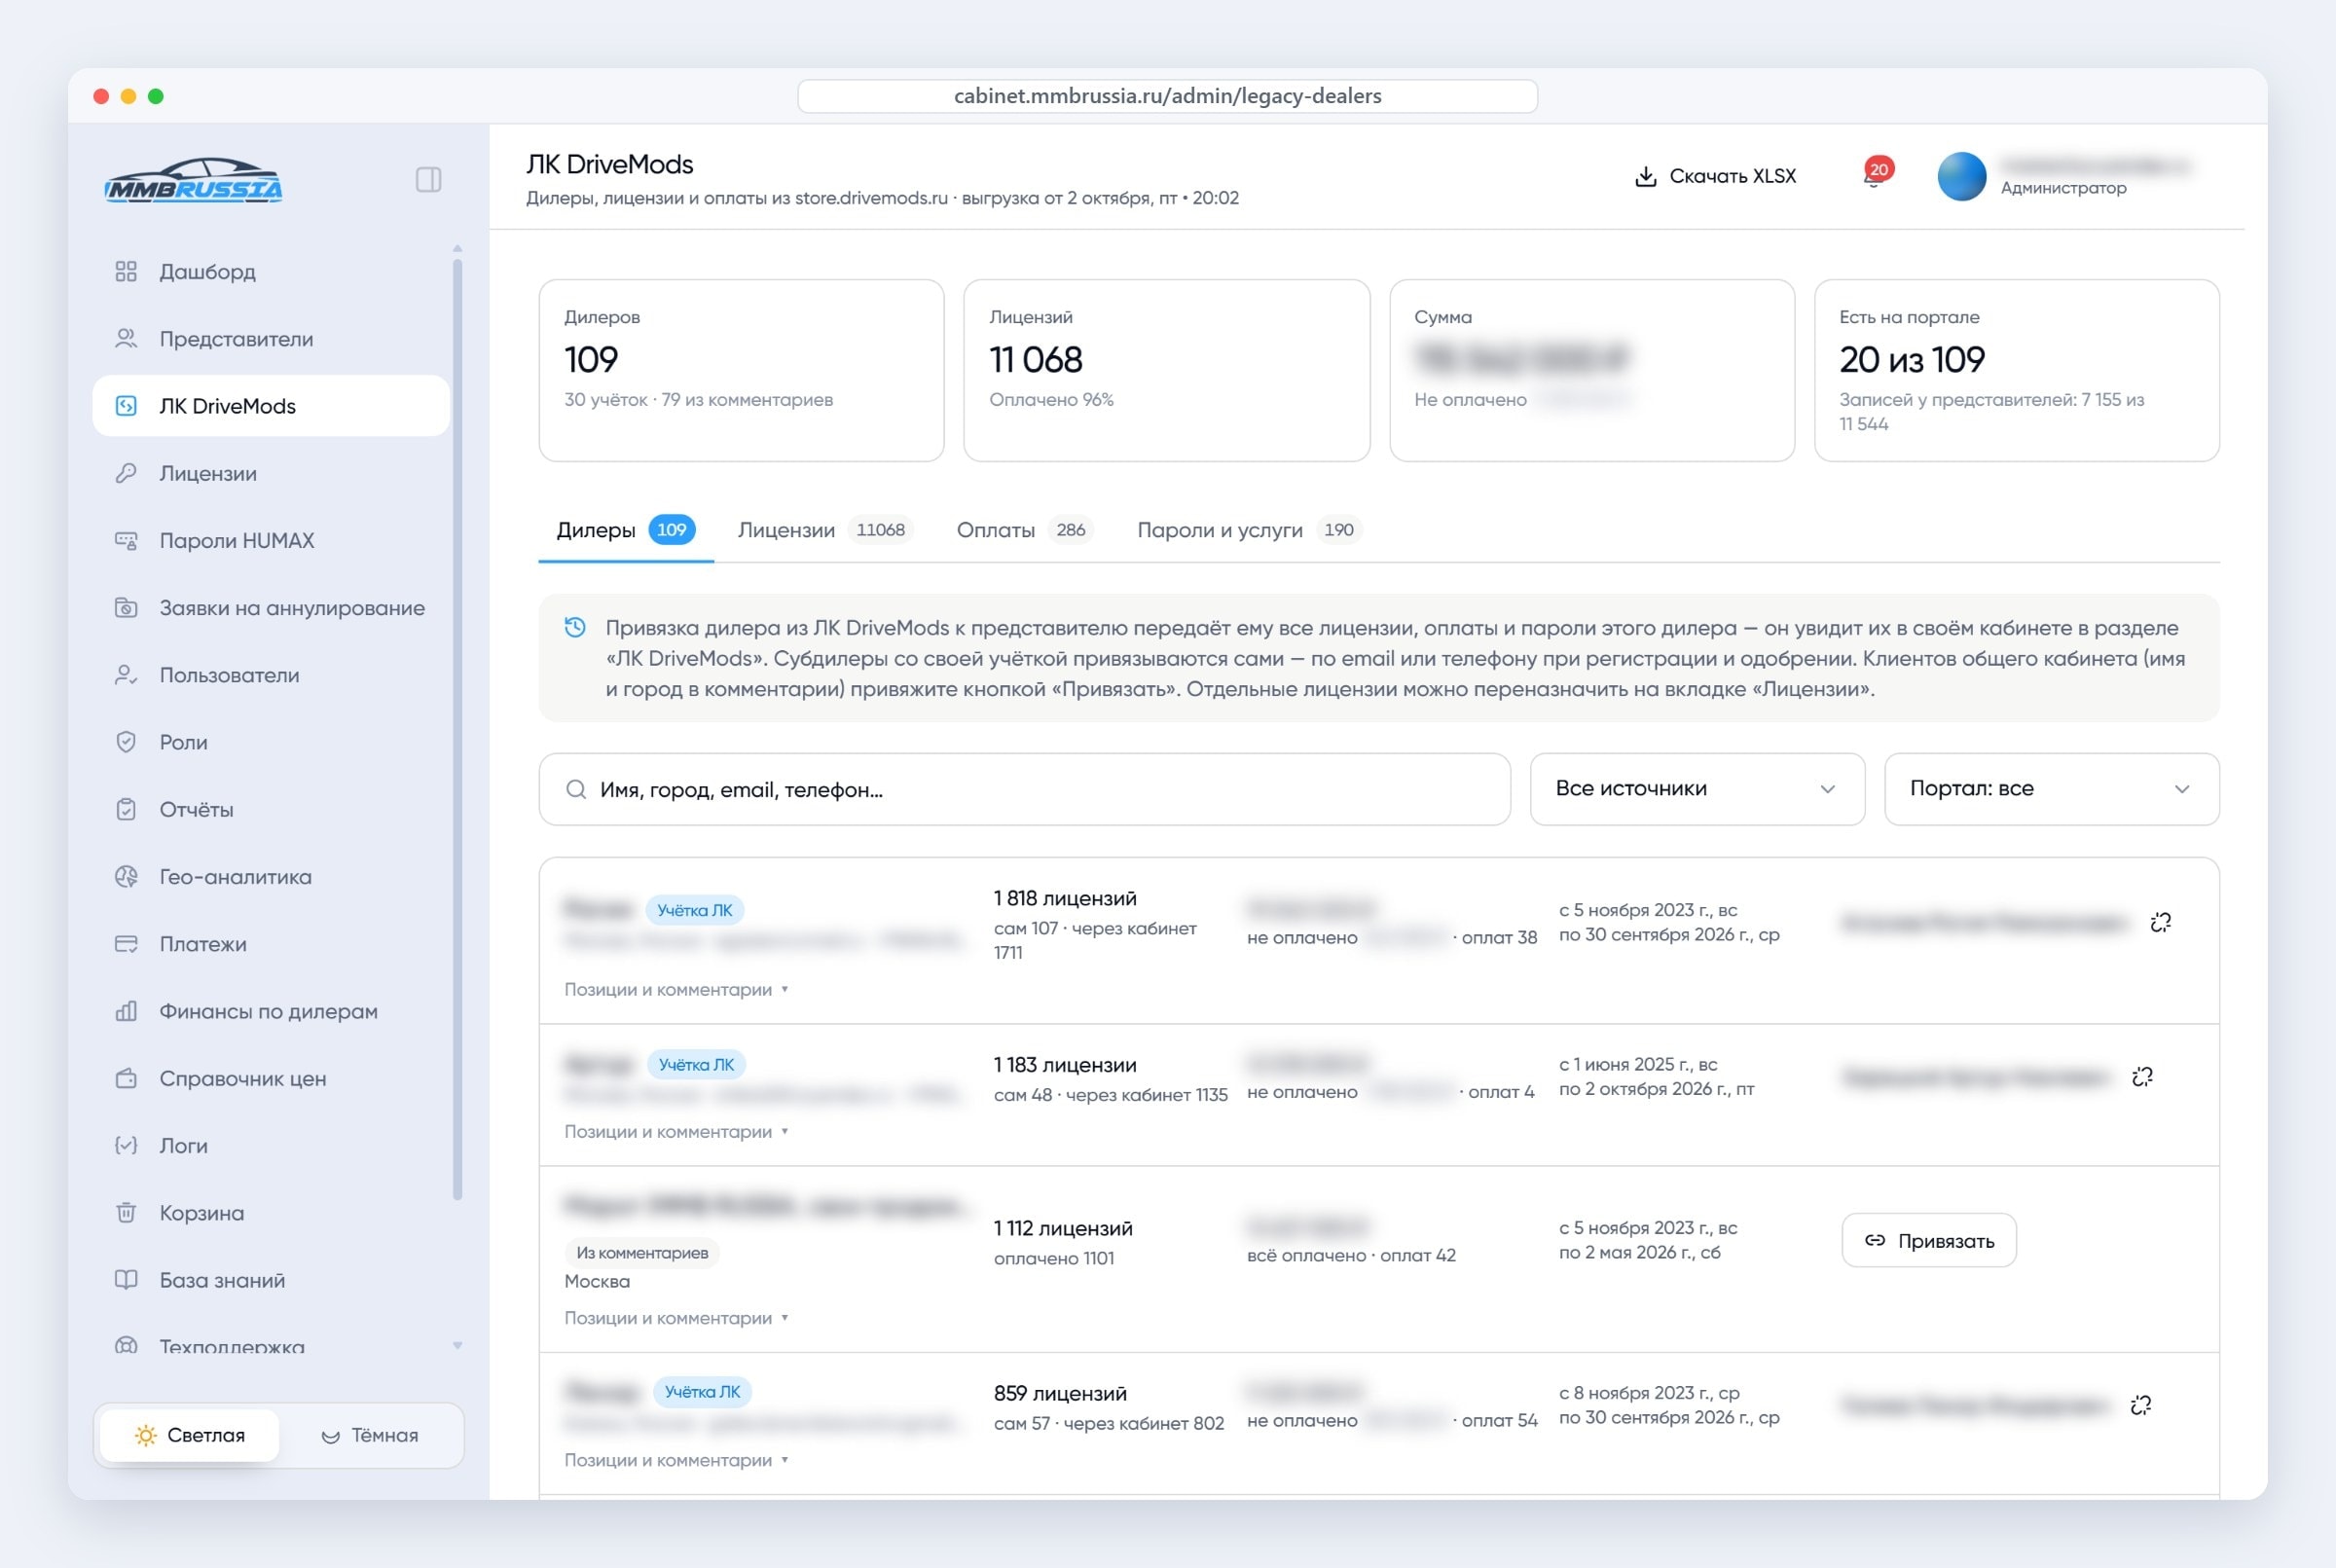
Task: Select ЛК DriveMods sidebar item
Action: 271,405
